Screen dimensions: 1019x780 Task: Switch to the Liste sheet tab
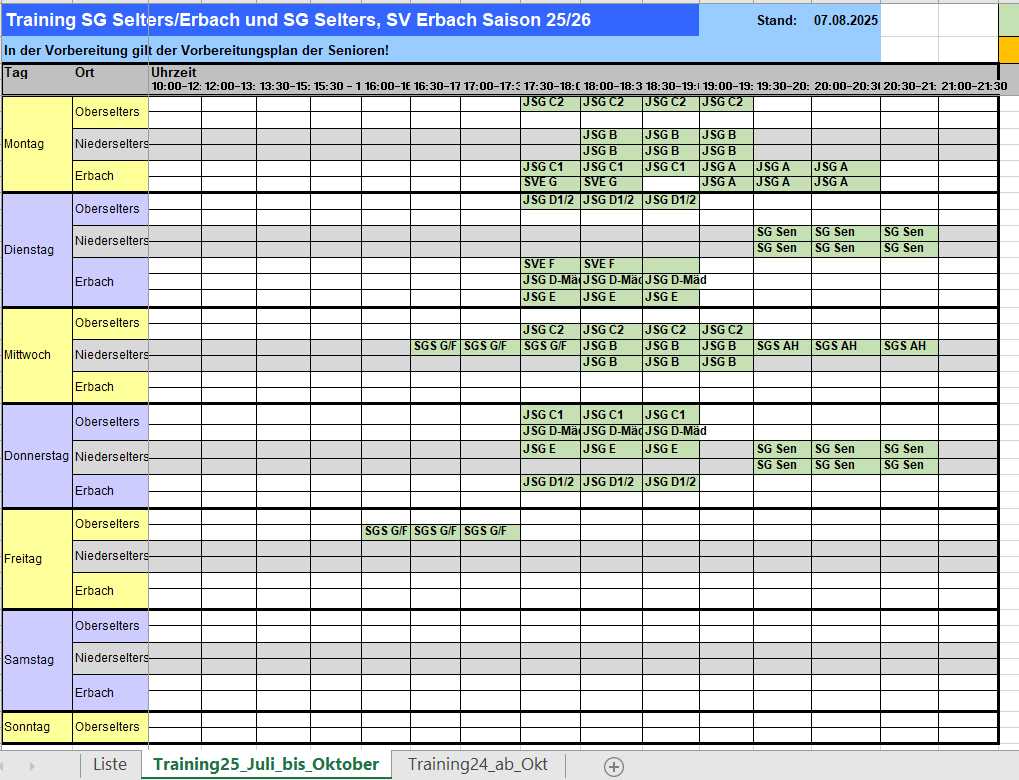(110, 765)
